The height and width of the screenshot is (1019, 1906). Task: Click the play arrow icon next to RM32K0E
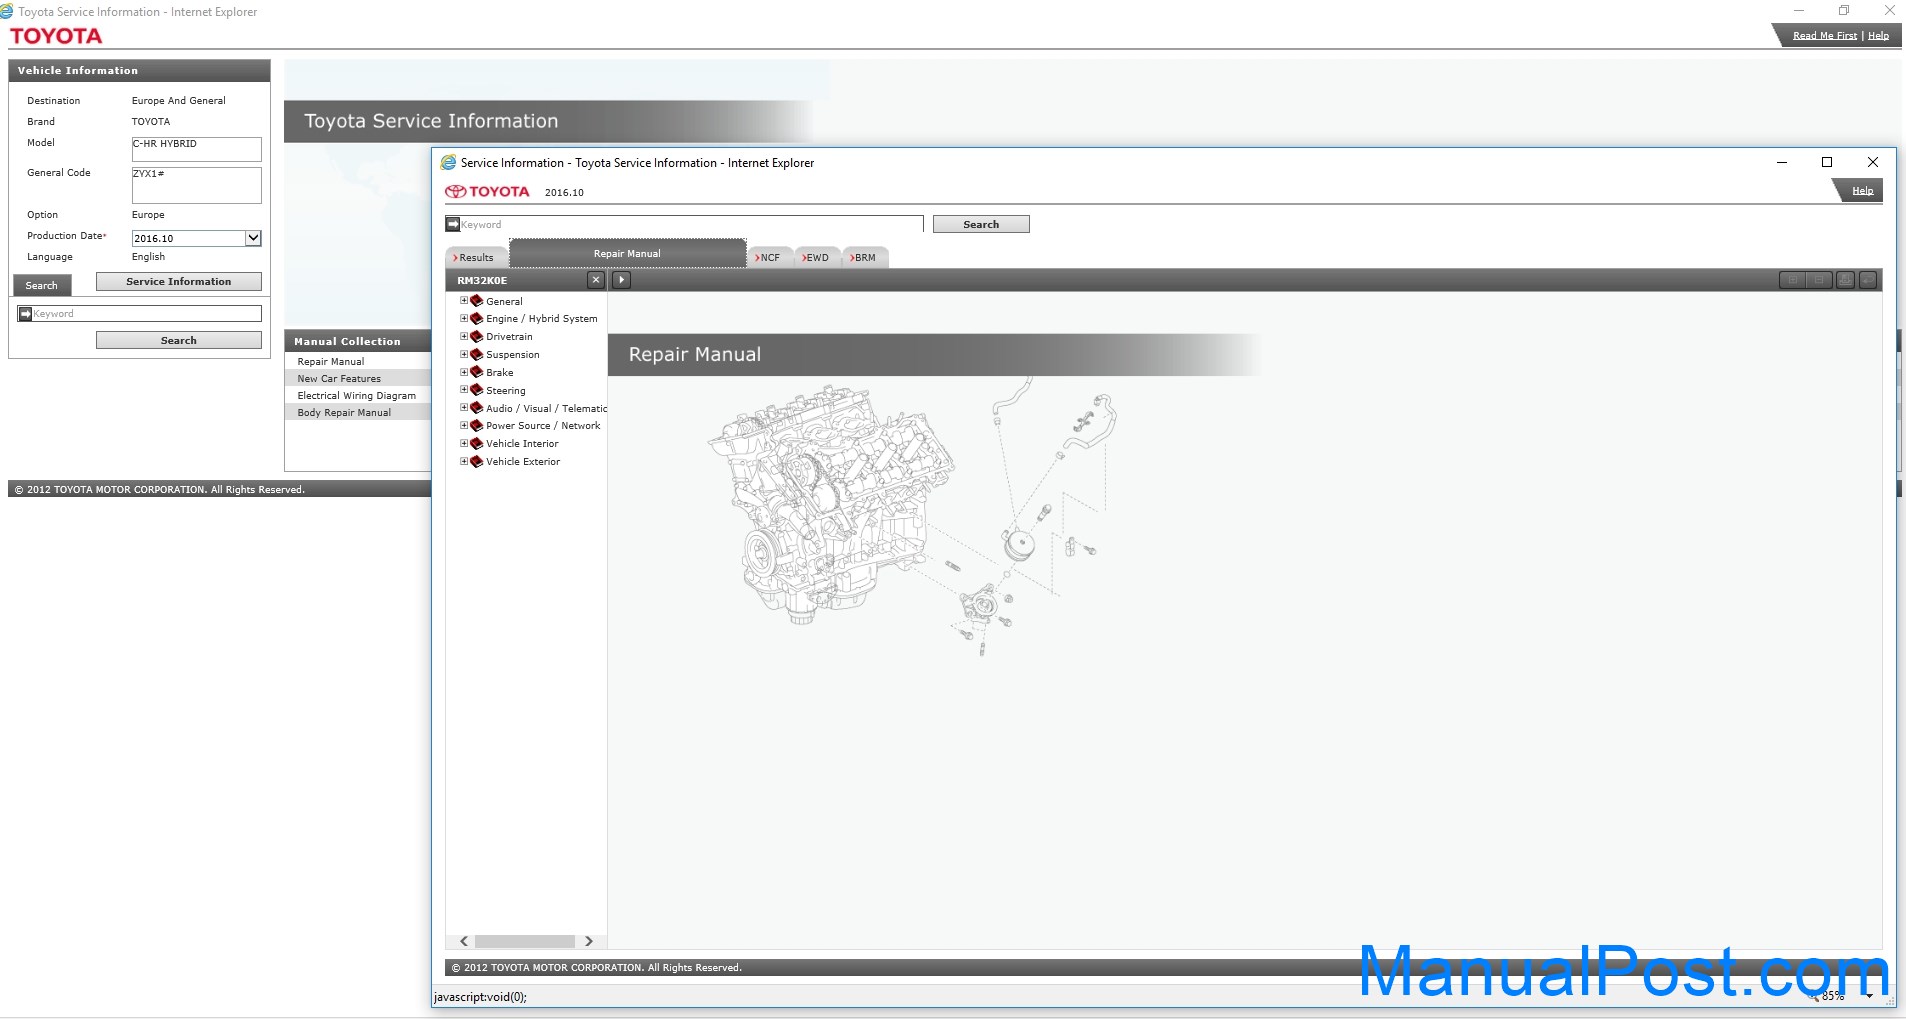point(622,280)
